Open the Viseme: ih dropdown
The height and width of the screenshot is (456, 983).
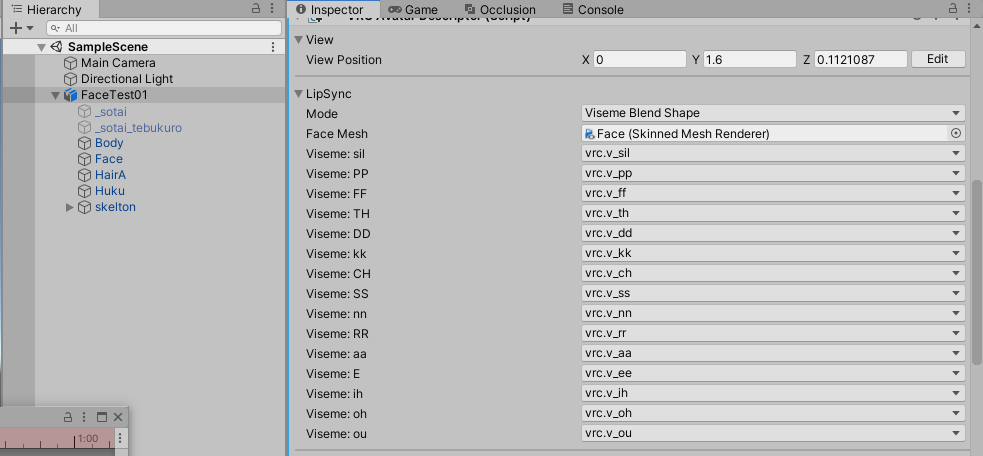click(773, 393)
